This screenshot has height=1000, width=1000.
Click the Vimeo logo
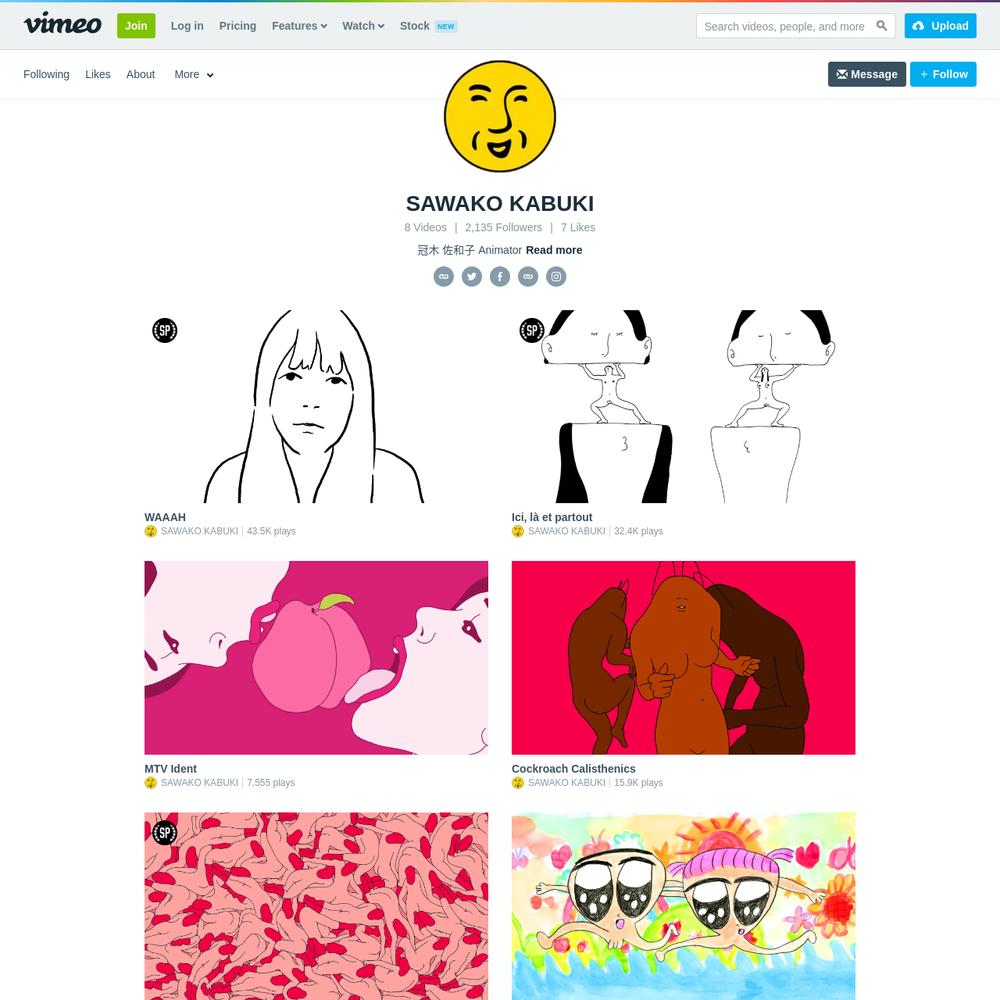[x=62, y=24]
